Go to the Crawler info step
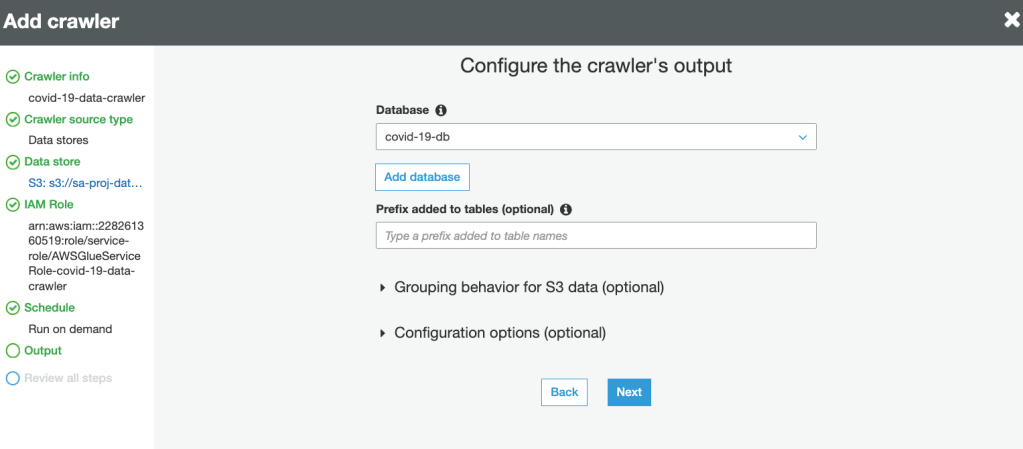The width and height of the screenshot is (1023, 449). coord(56,77)
